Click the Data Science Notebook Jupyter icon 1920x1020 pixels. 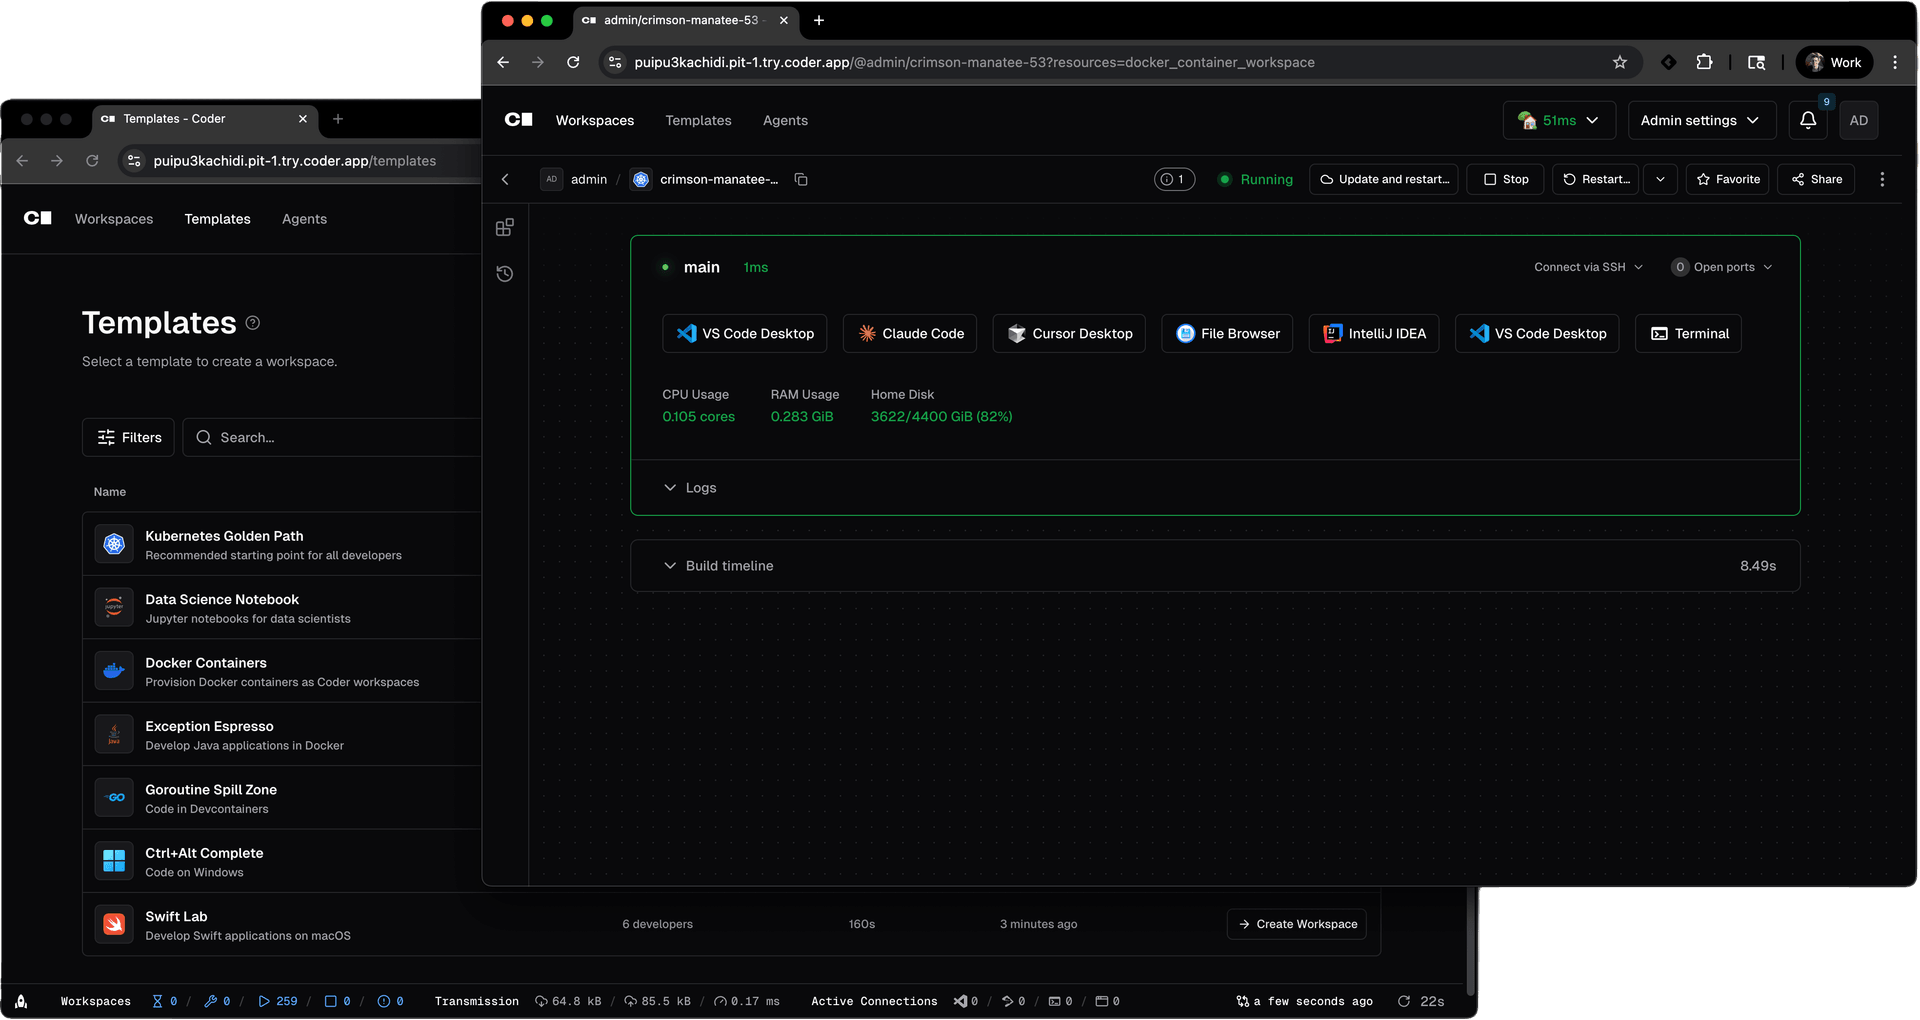[114, 607]
